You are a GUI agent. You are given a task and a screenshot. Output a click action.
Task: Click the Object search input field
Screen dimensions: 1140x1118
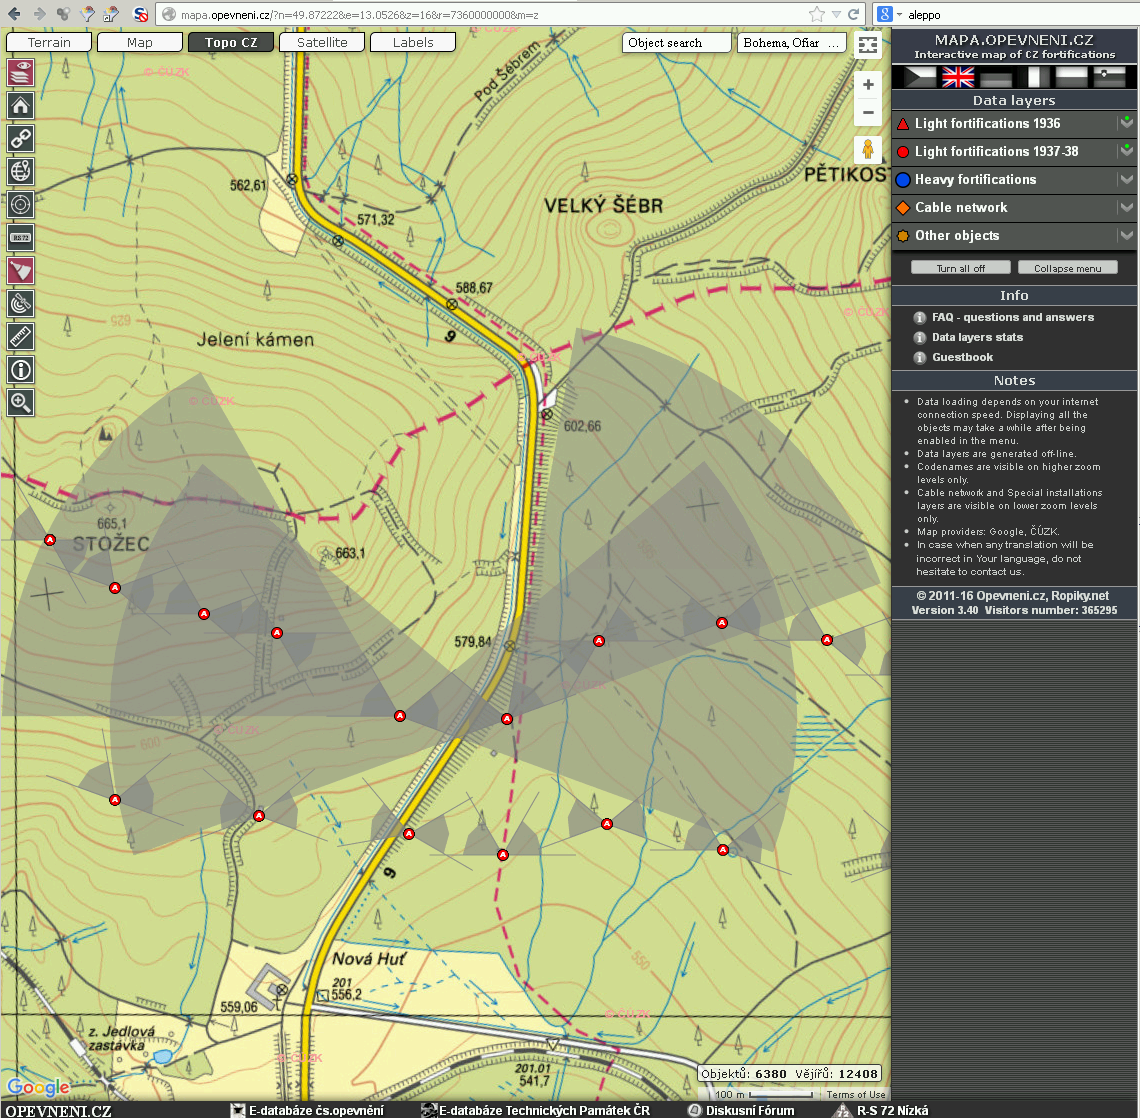(x=677, y=43)
